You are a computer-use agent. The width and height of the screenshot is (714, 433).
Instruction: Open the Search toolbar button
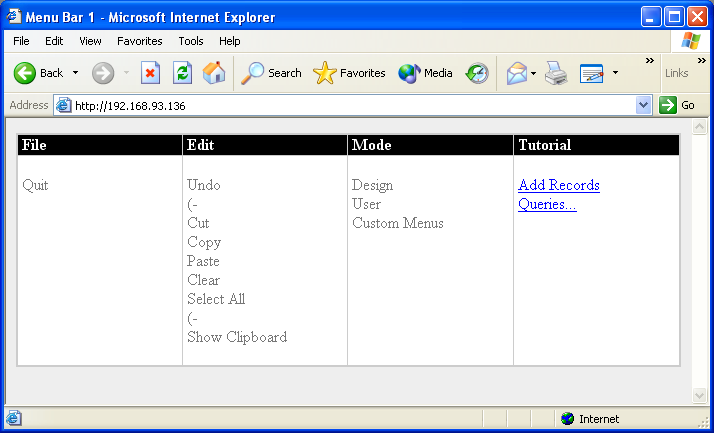(272, 73)
